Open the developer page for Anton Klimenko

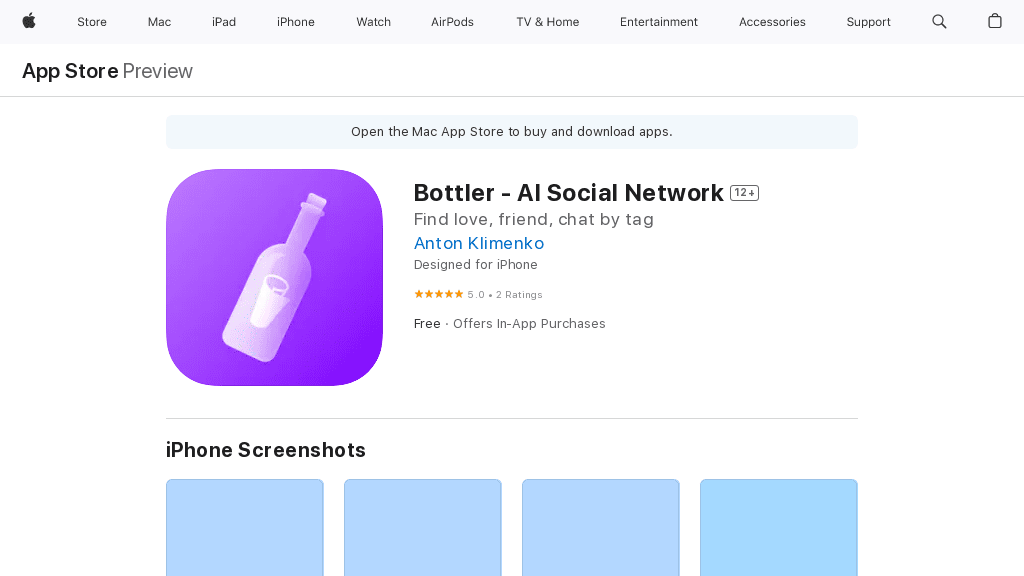point(478,243)
